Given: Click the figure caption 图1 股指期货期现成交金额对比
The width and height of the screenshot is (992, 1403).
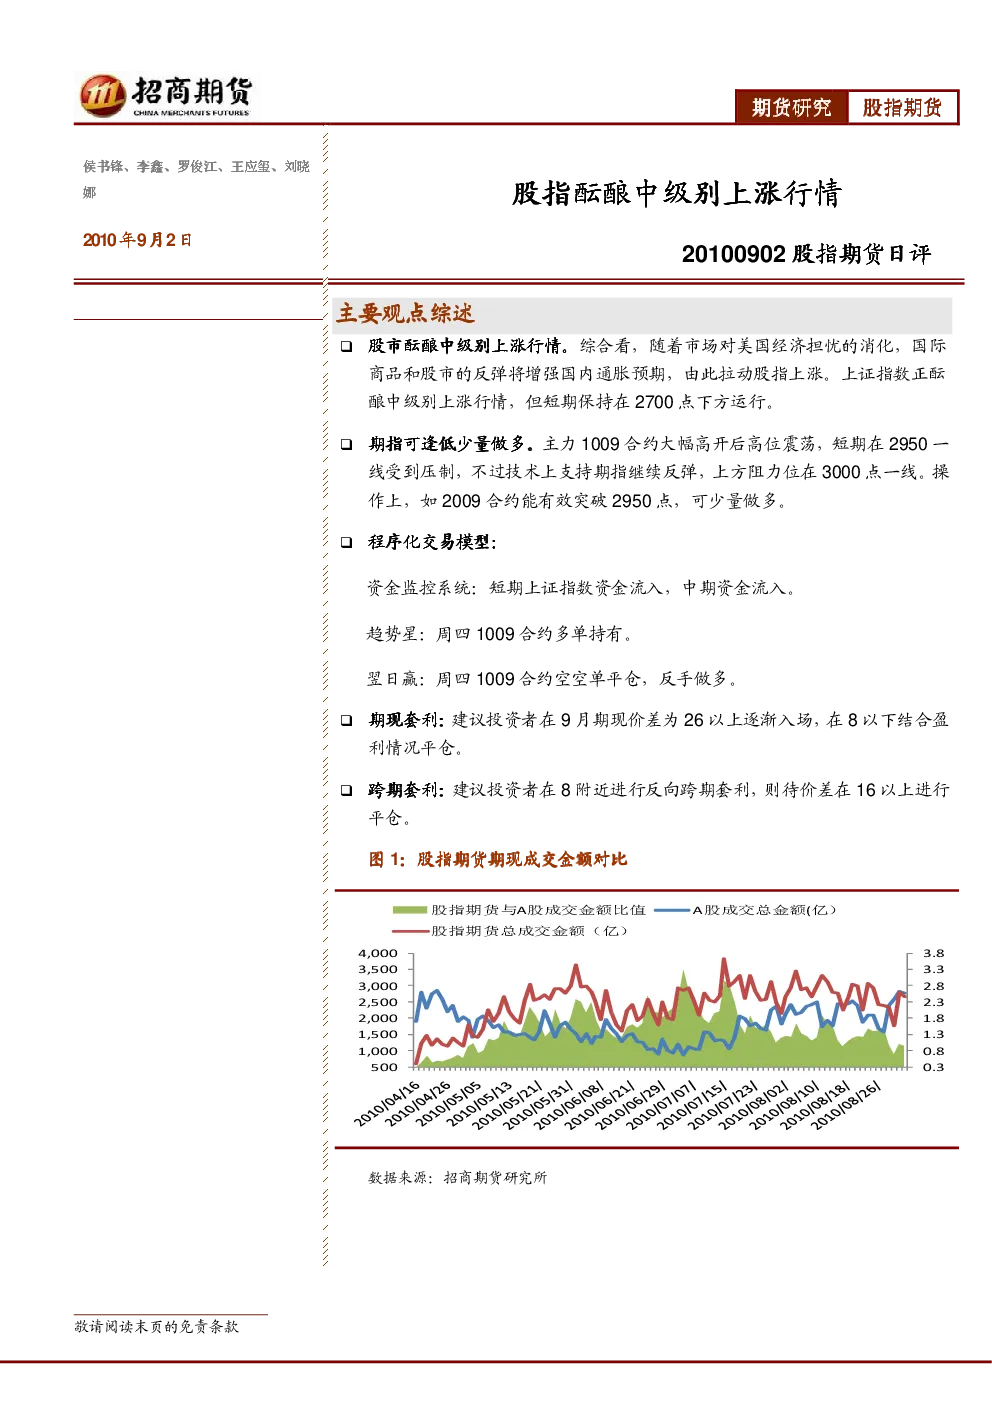Looking at the screenshot, I should (498, 859).
